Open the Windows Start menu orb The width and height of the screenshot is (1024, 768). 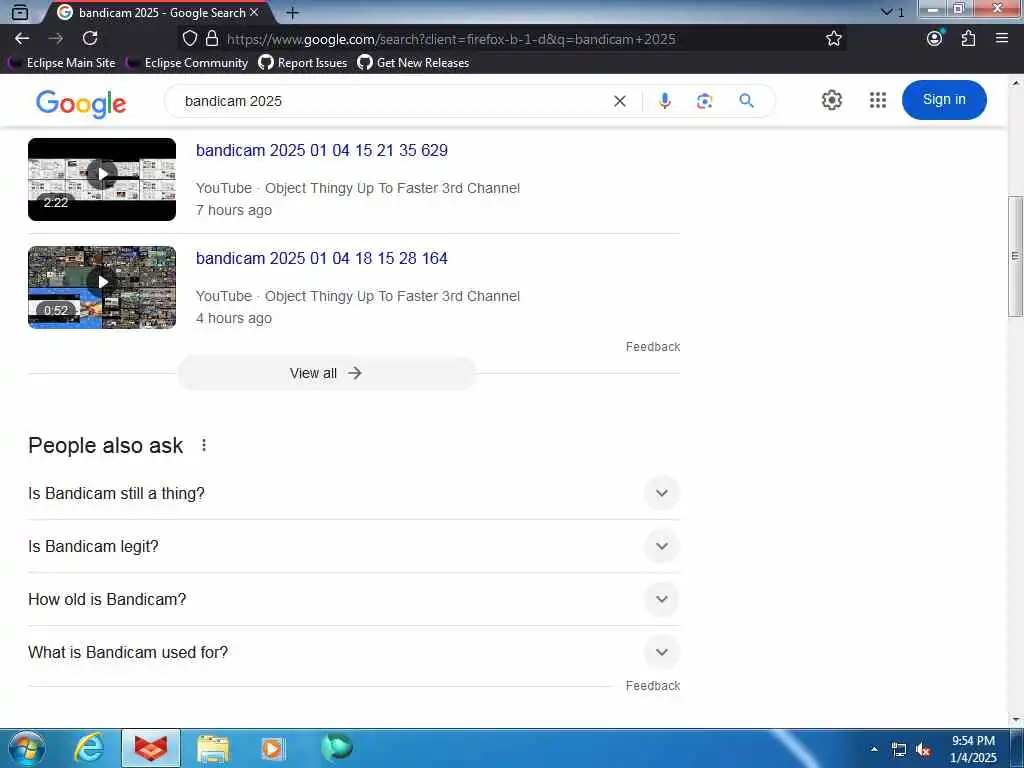click(x=26, y=748)
